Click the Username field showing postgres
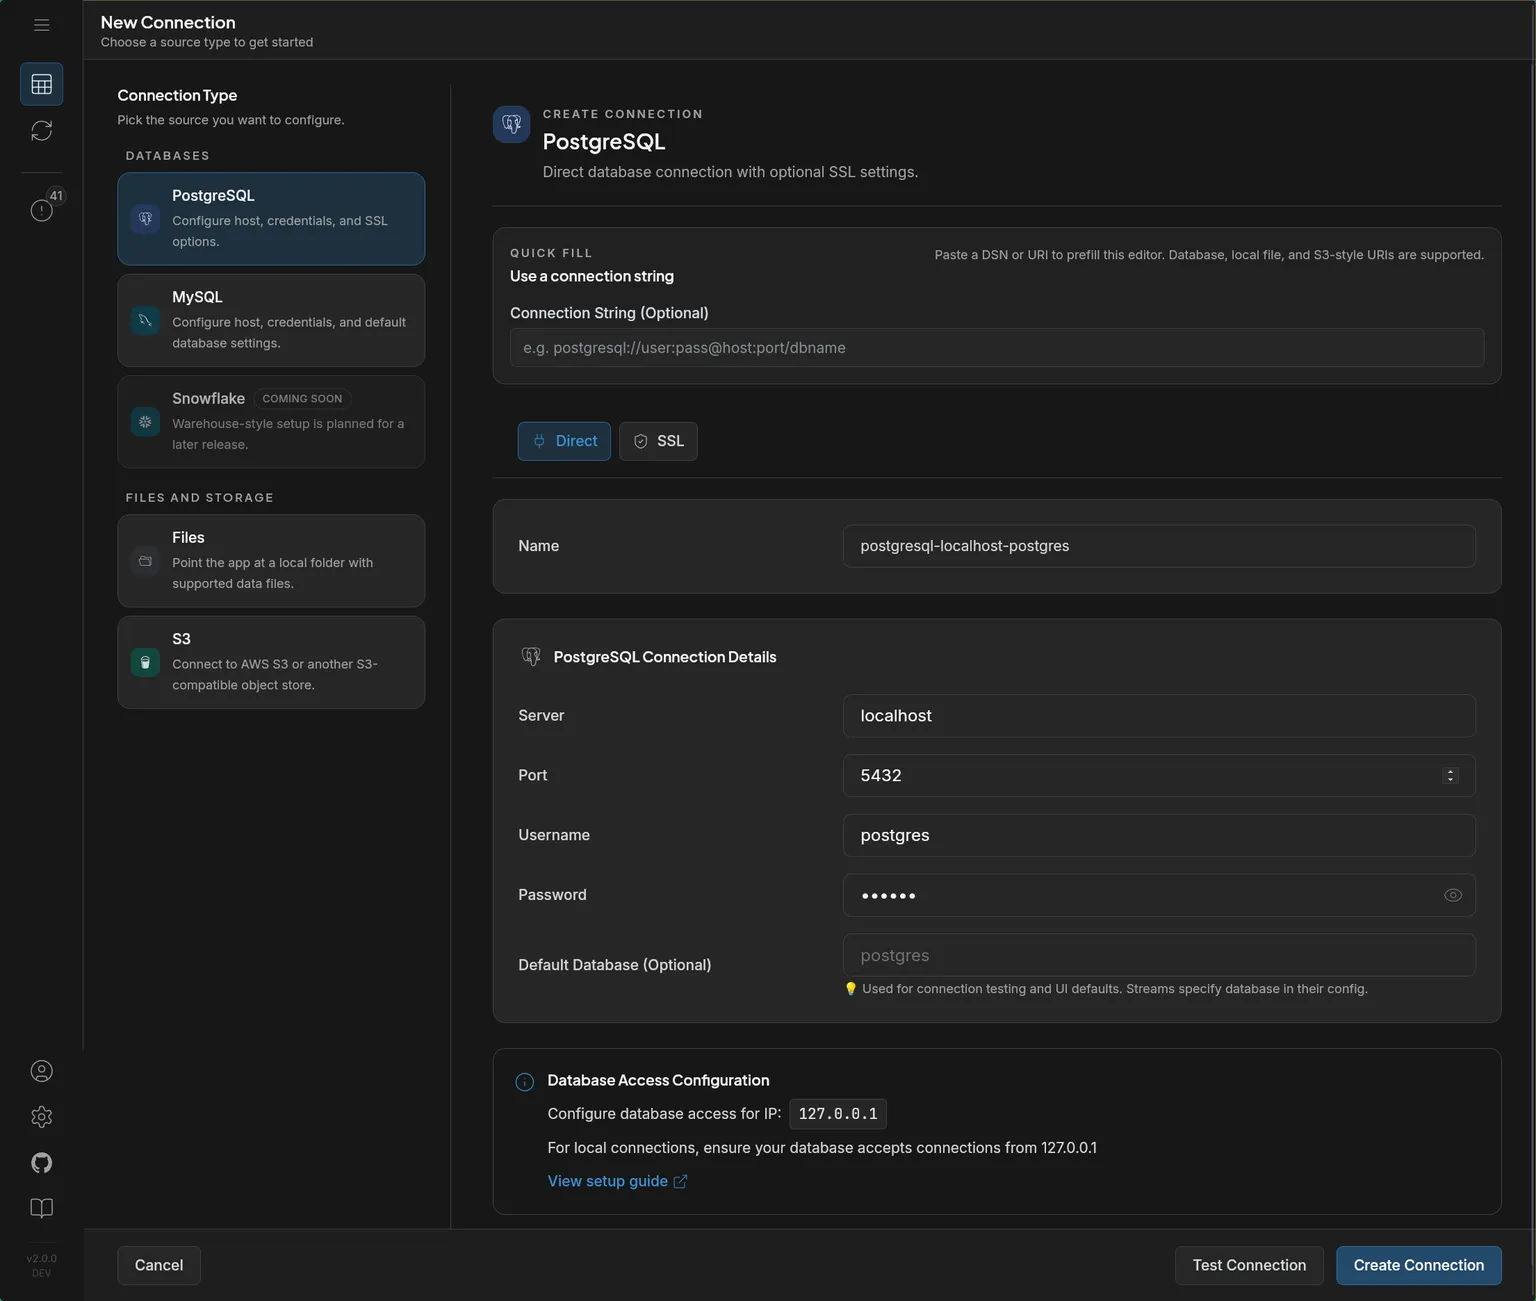The width and height of the screenshot is (1536, 1301). (x=1159, y=835)
